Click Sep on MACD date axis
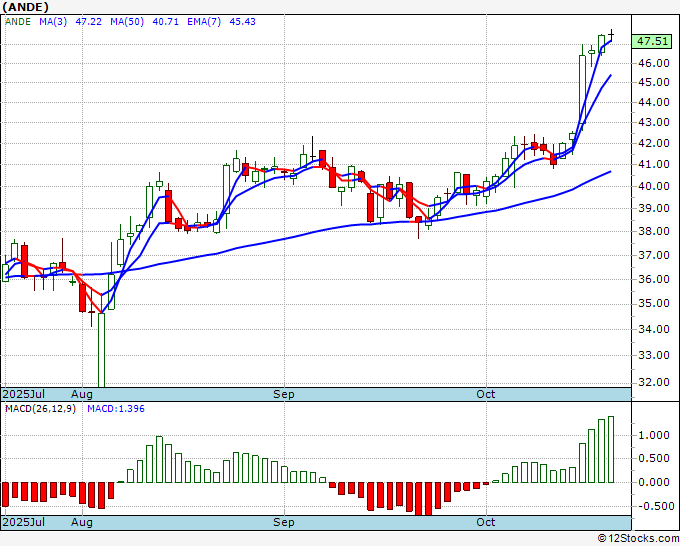This screenshot has width=680, height=546. tap(284, 522)
